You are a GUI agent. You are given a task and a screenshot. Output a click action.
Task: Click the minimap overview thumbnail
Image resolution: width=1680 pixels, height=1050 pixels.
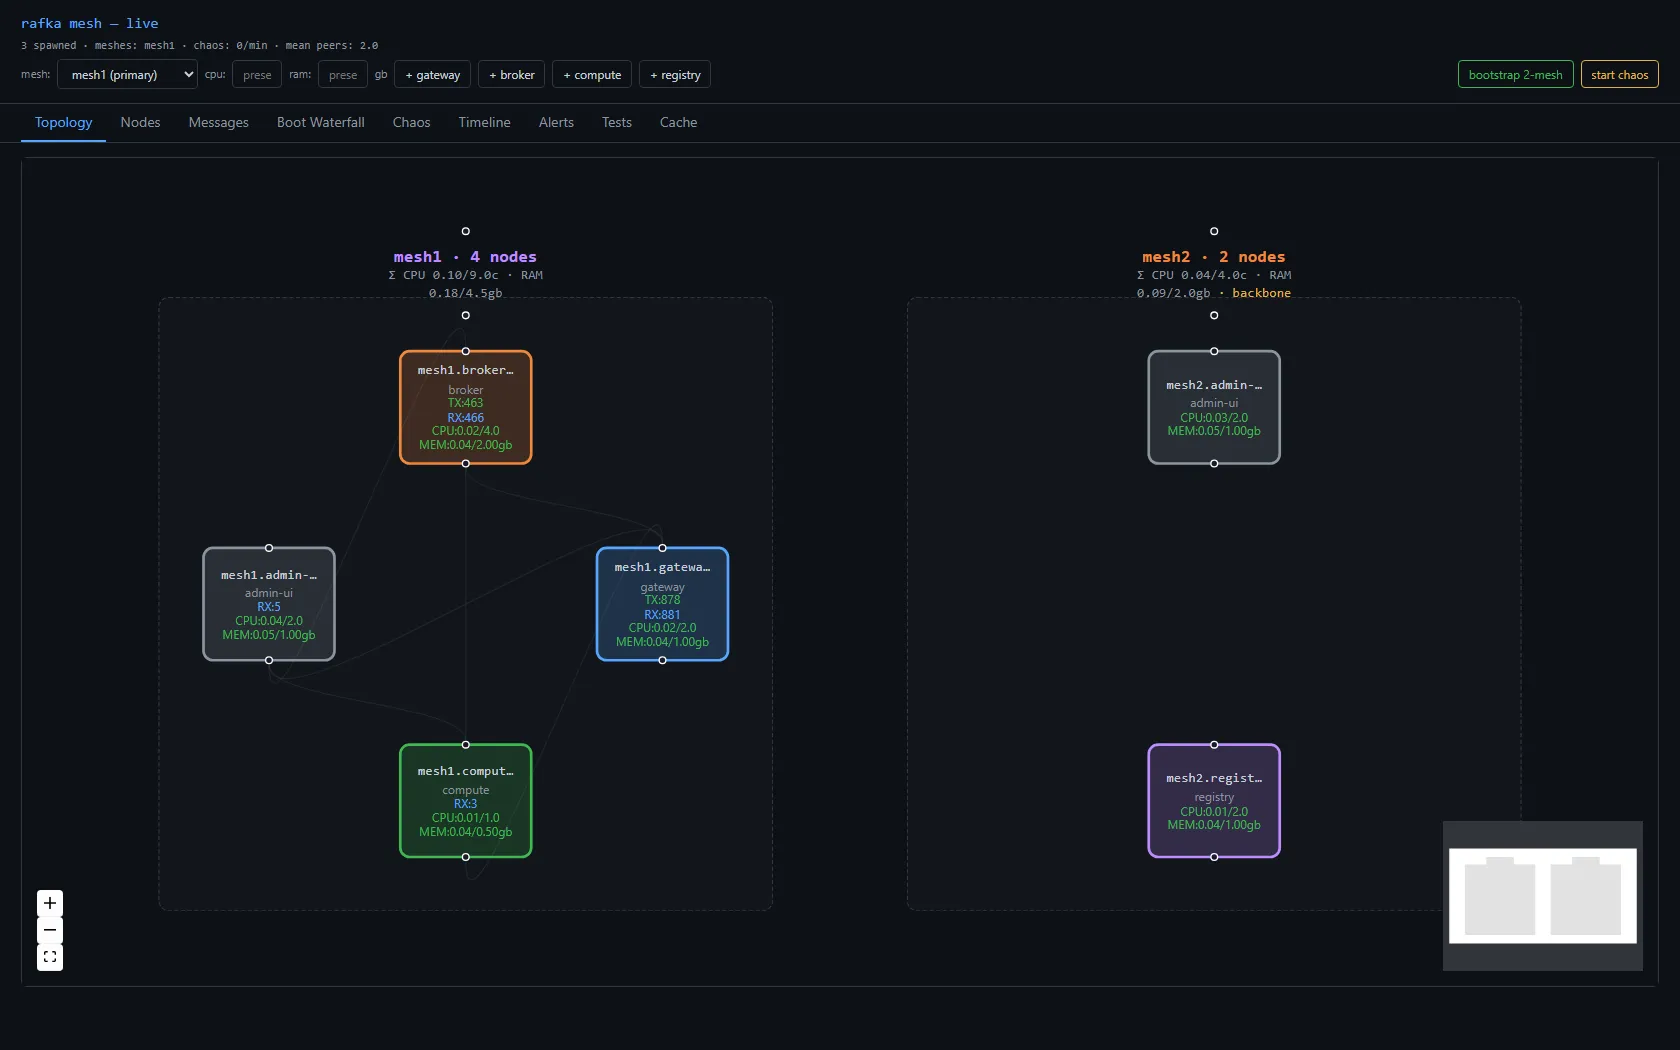click(x=1542, y=895)
